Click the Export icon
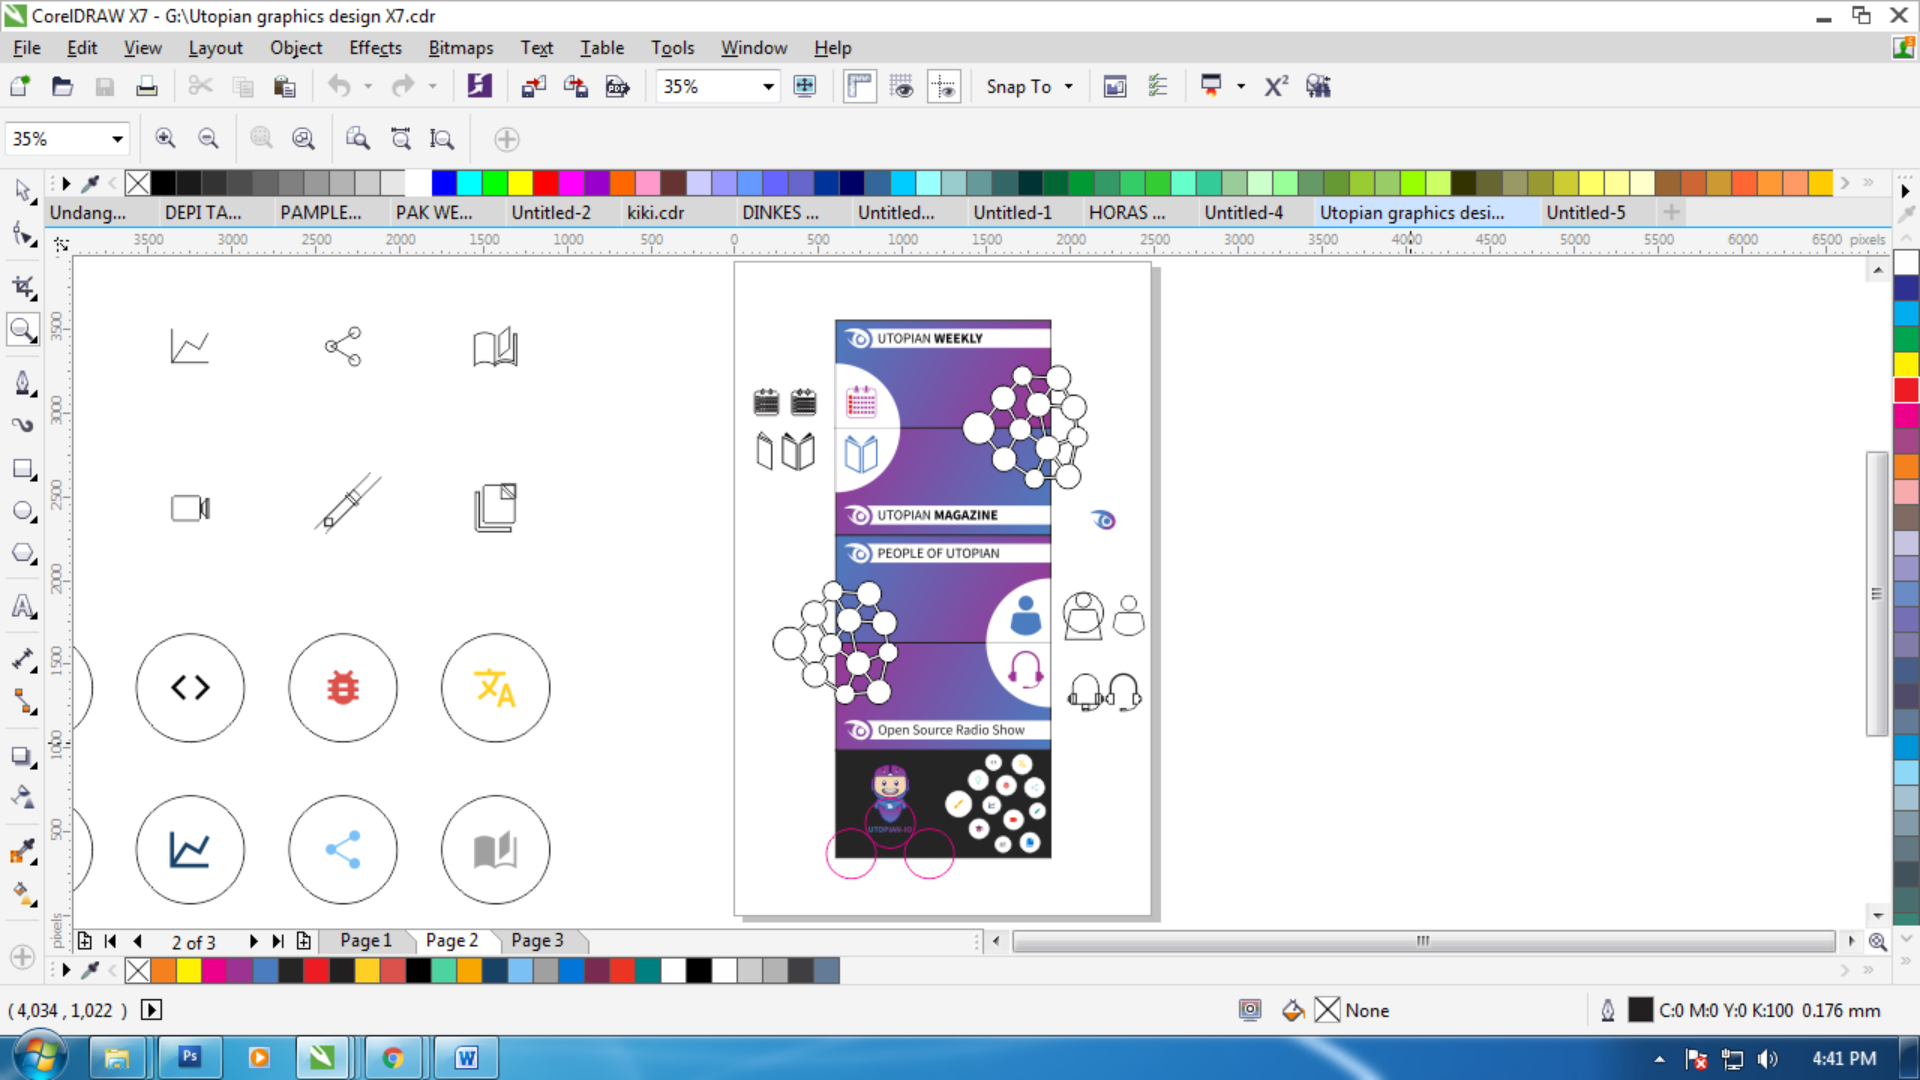 (575, 86)
